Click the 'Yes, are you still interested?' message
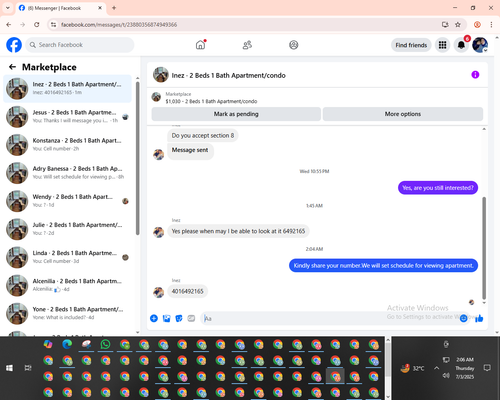The height and width of the screenshot is (400, 500). [x=438, y=188]
